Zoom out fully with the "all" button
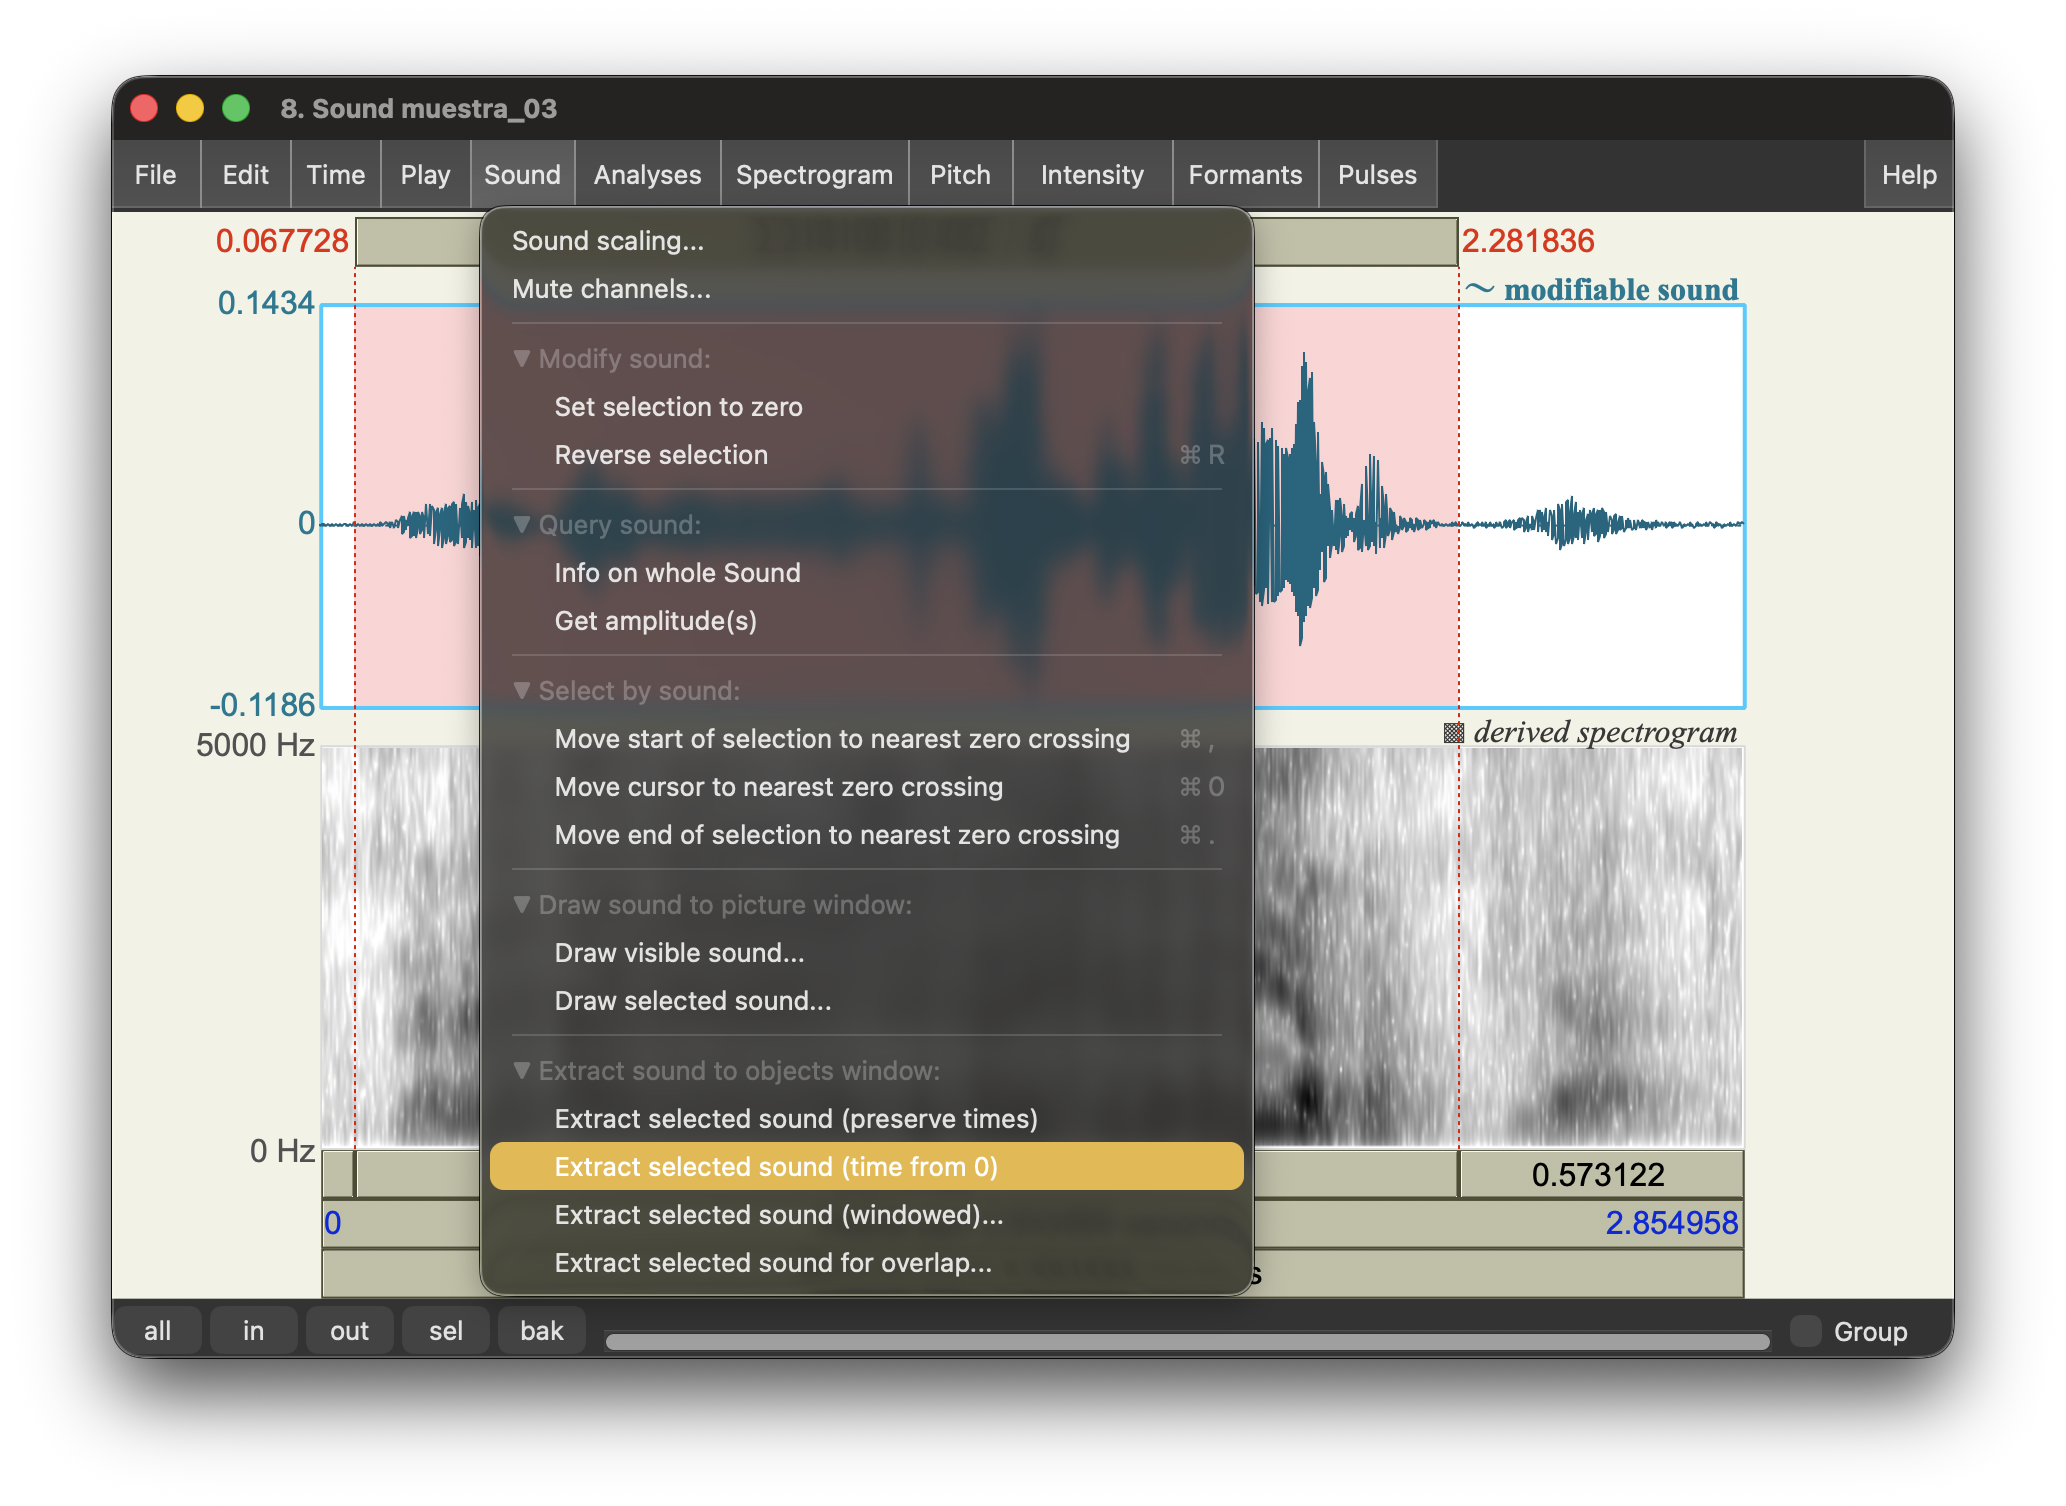The image size is (2066, 1506). (x=160, y=1330)
